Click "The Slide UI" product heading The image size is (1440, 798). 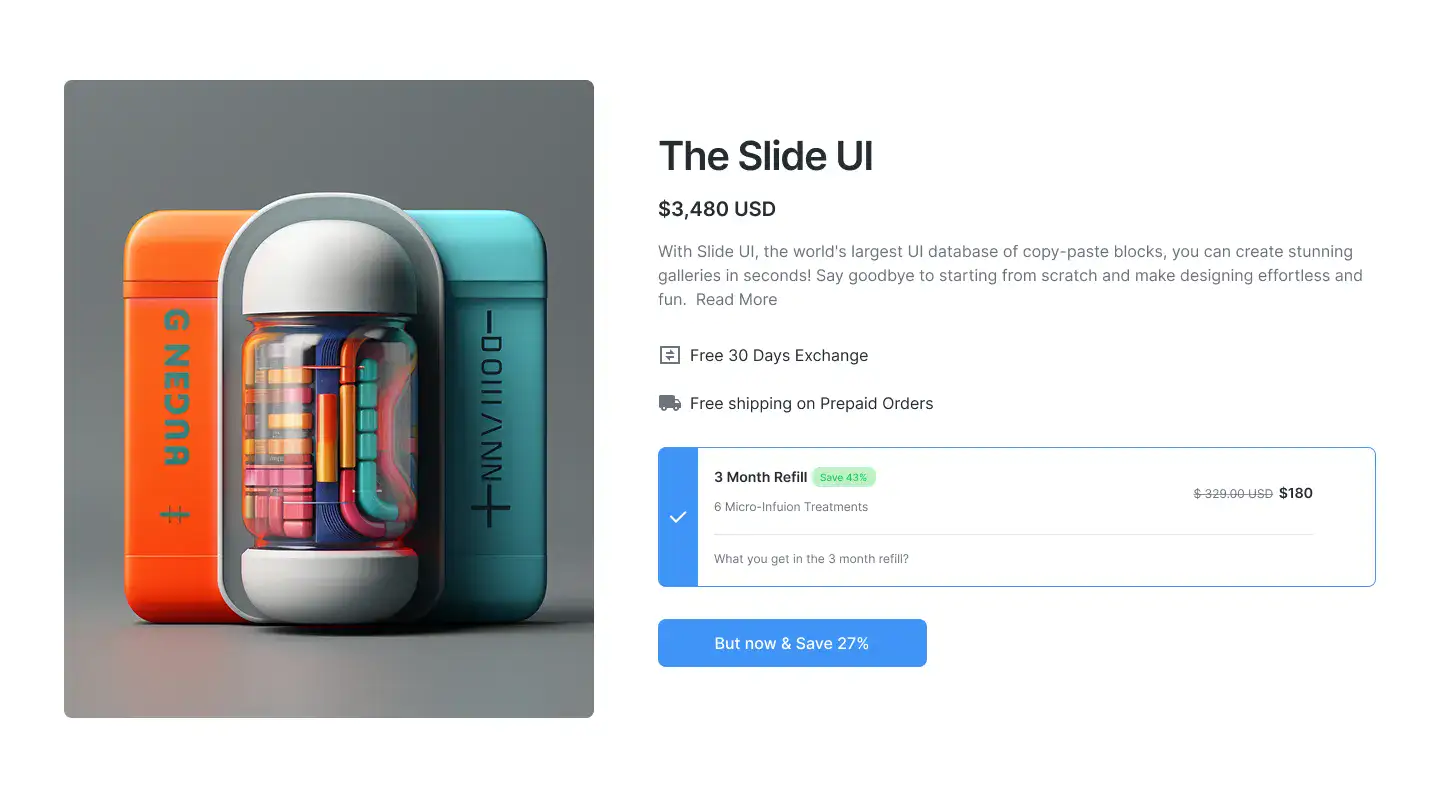(x=766, y=156)
